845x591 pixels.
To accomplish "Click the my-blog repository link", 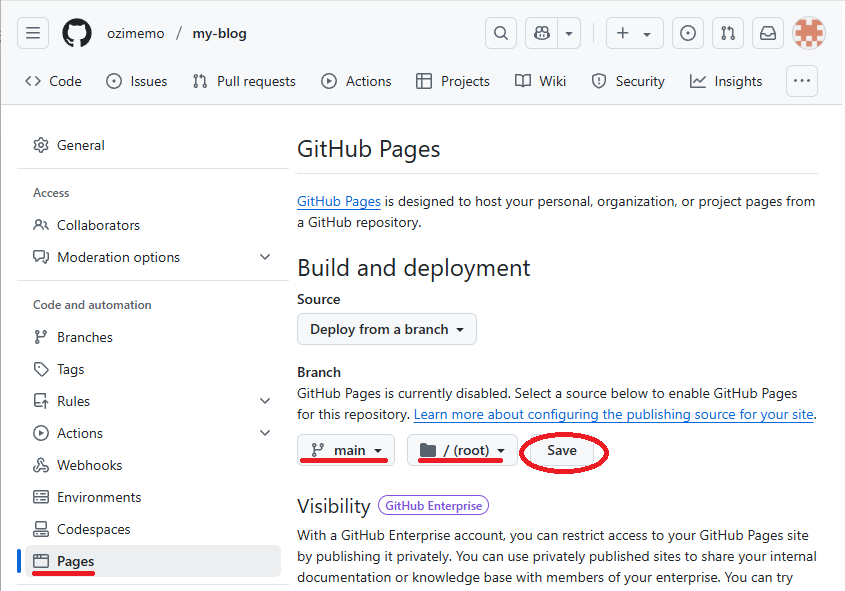I will (x=219, y=33).
